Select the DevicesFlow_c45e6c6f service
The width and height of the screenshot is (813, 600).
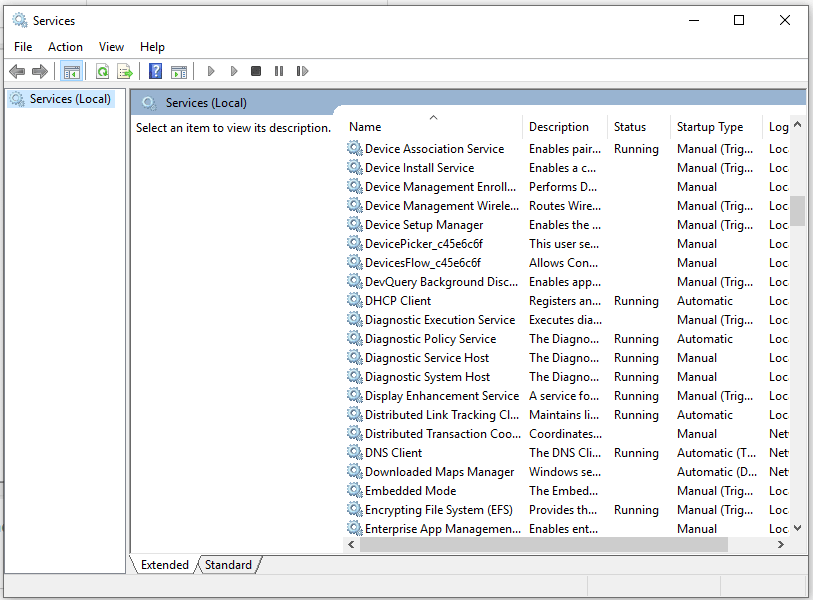click(423, 262)
